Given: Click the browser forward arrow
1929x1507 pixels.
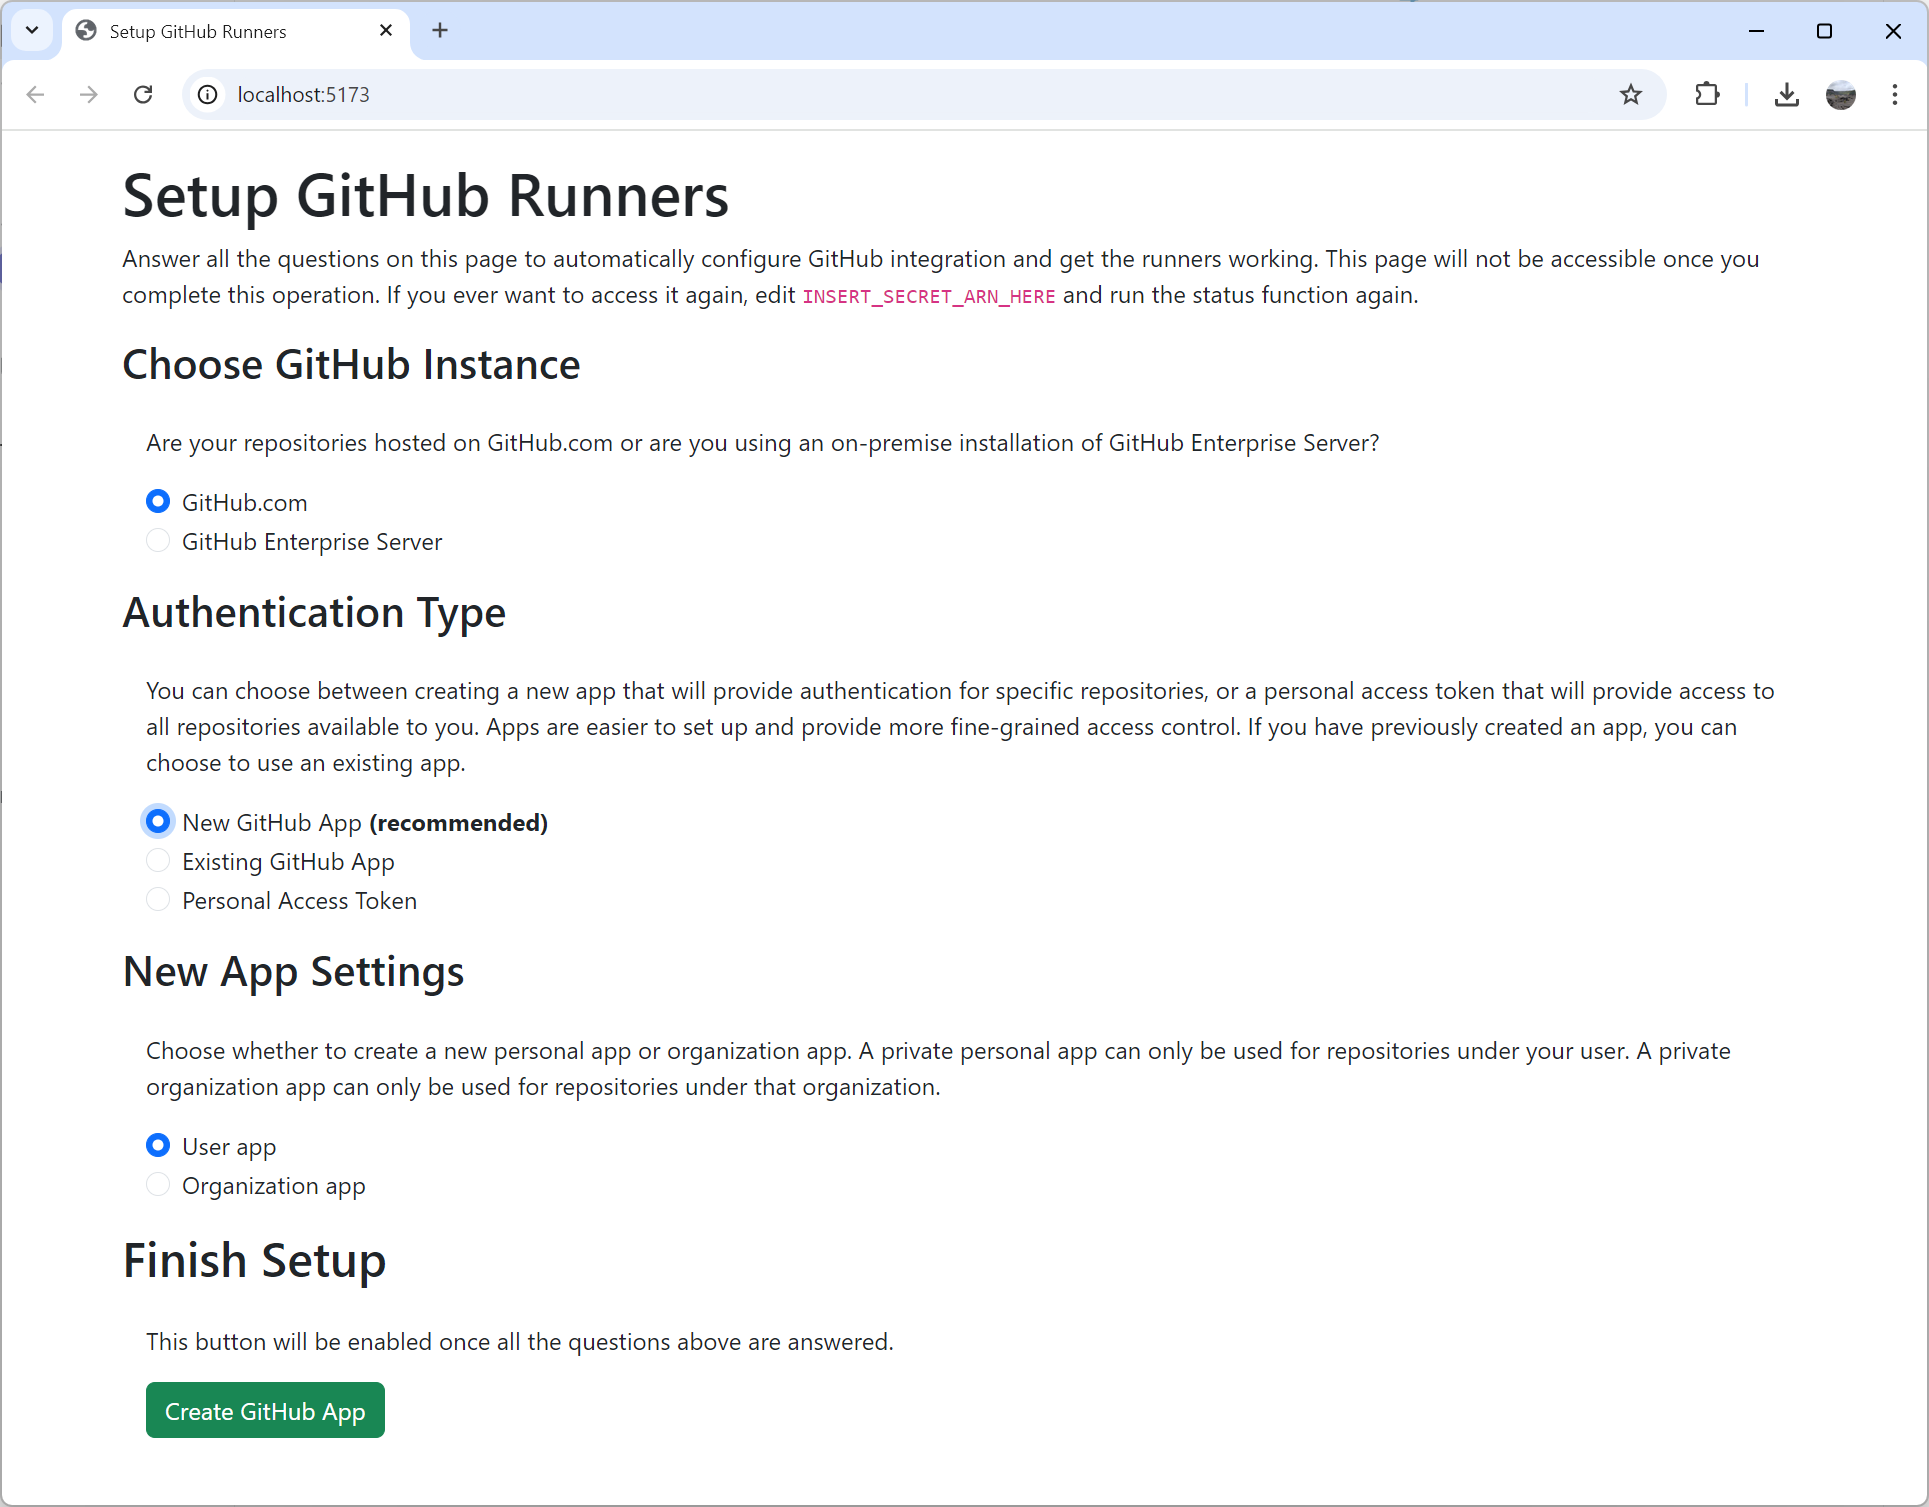Looking at the screenshot, I should coord(89,94).
